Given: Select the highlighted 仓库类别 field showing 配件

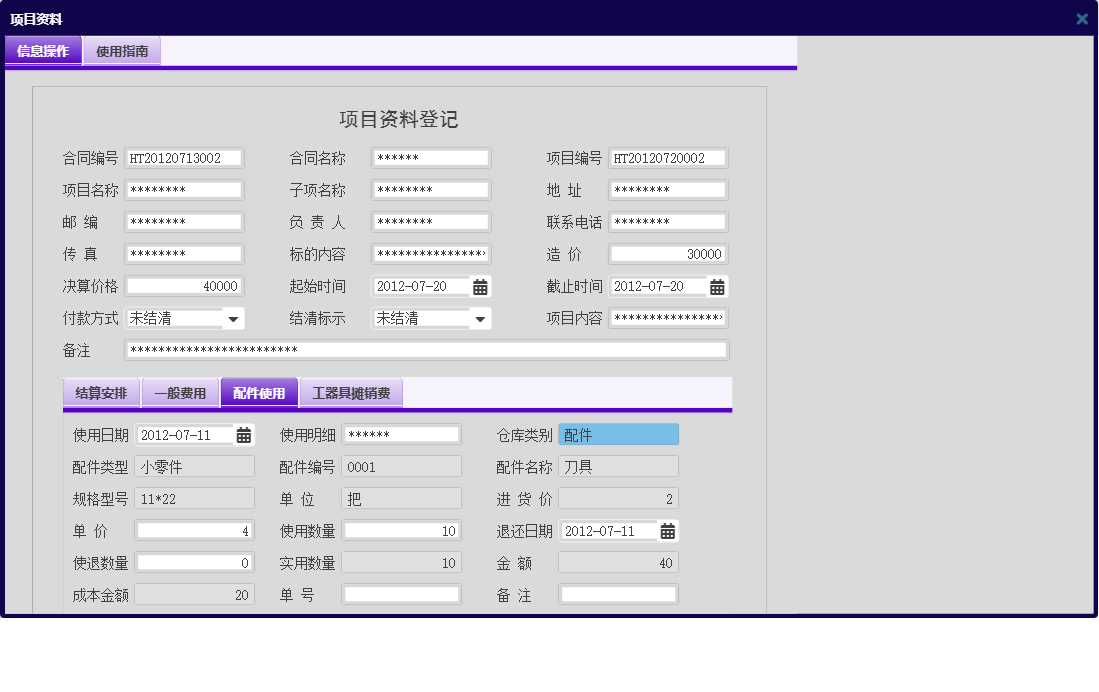Looking at the screenshot, I should [618, 434].
